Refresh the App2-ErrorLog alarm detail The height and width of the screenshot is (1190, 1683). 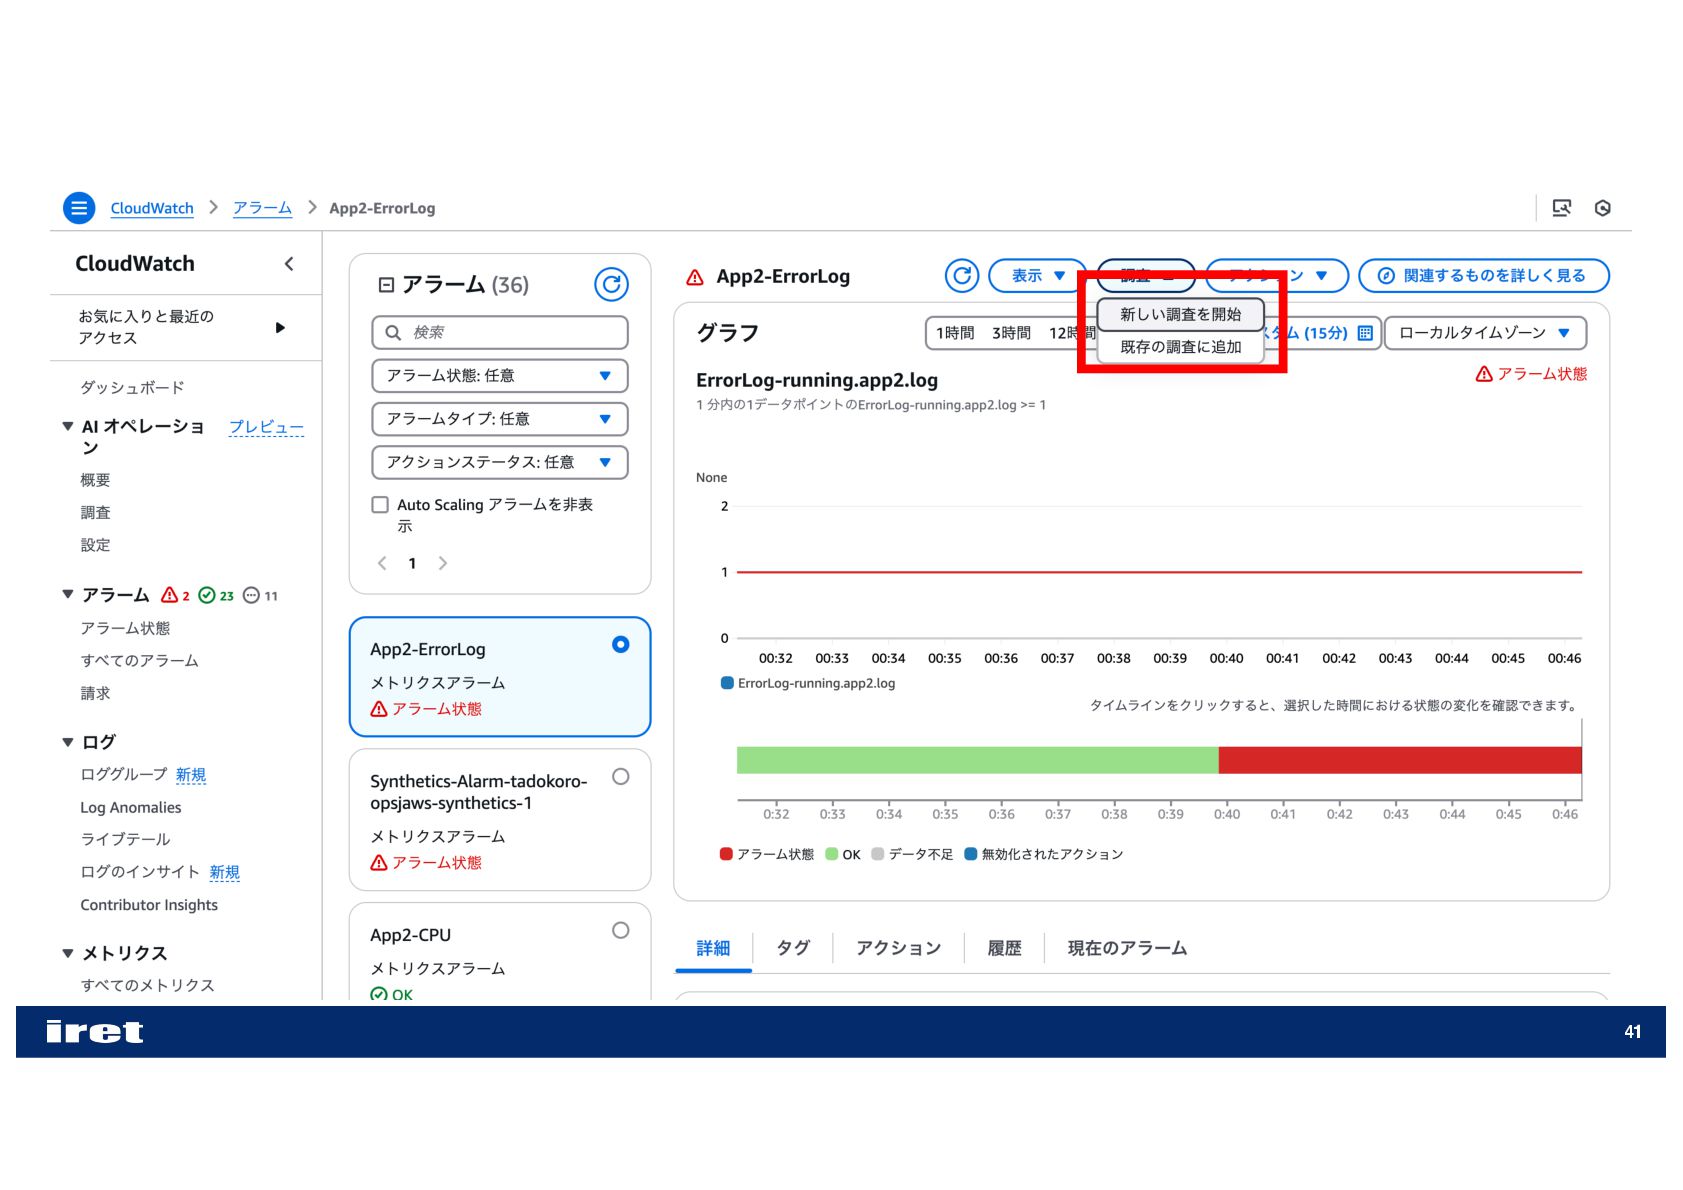(962, 276)
